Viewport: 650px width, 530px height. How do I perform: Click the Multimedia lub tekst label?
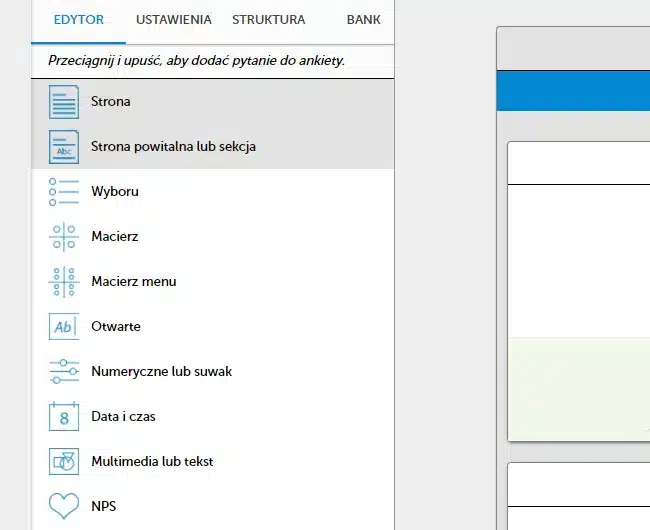[x=152, y=461]
